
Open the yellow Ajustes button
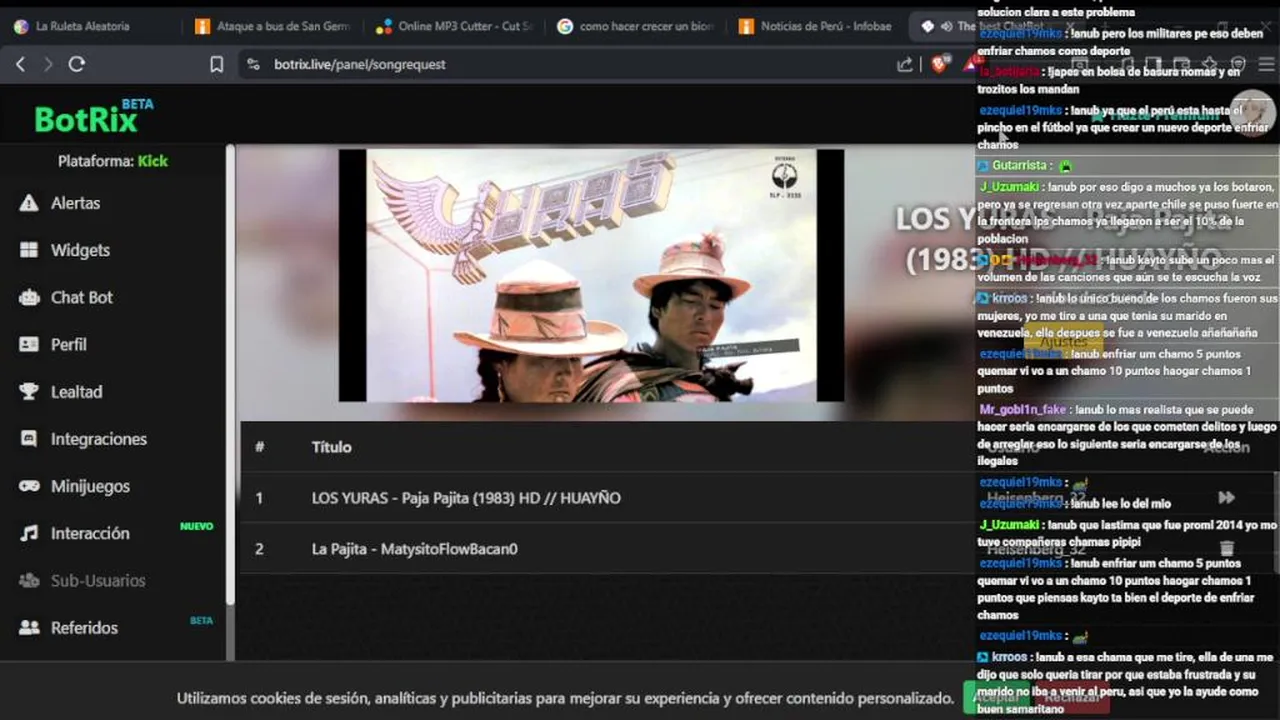click(x=1063, y=341)
